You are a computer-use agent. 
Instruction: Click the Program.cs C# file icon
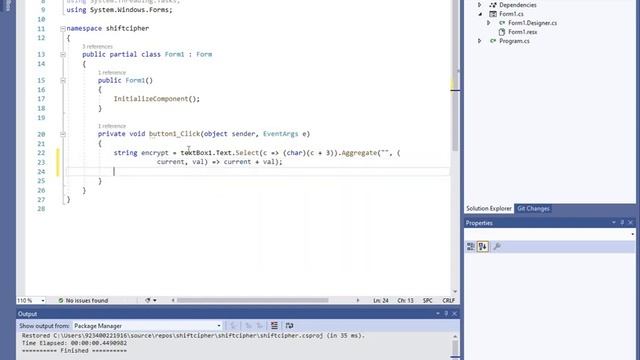point(493,41)
